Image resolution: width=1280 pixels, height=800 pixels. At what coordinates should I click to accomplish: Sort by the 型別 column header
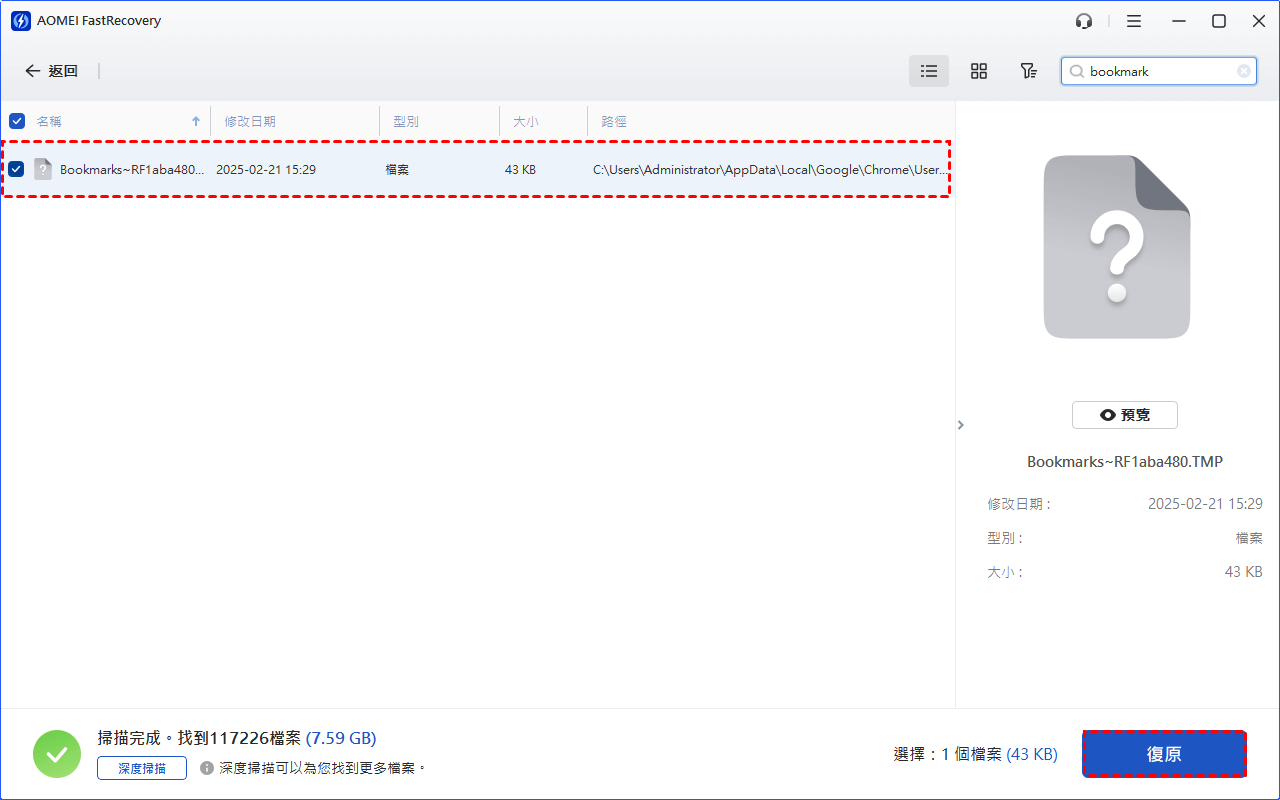tap(406, 121)
